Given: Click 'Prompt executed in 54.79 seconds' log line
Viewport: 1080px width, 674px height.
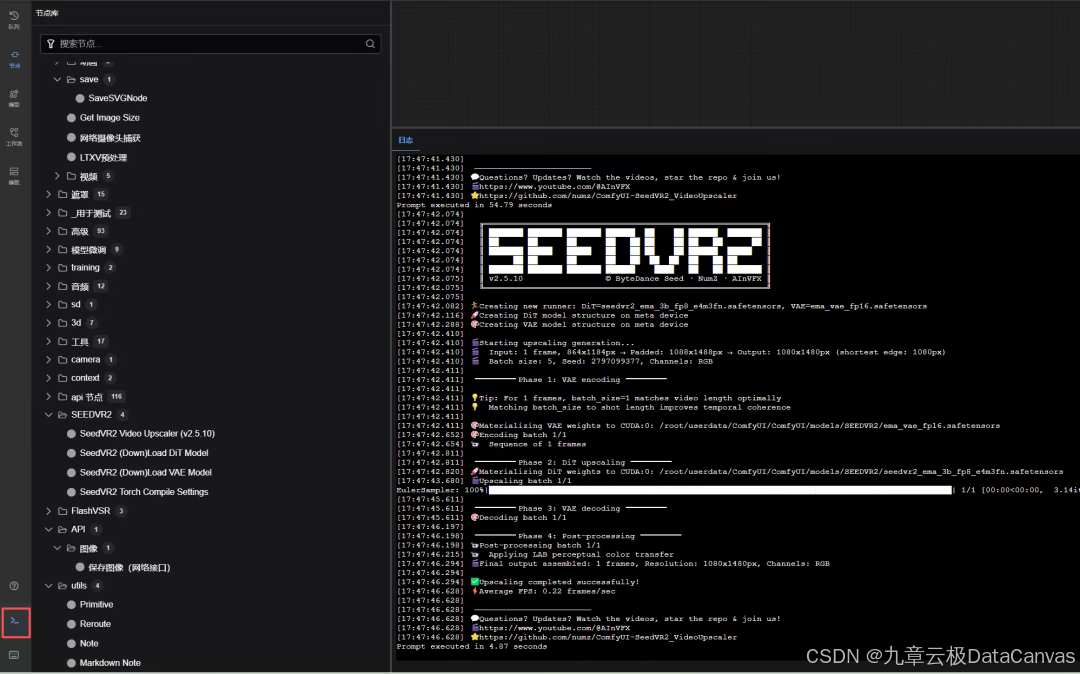Looking at the screenshot, I should coord(474,205).
